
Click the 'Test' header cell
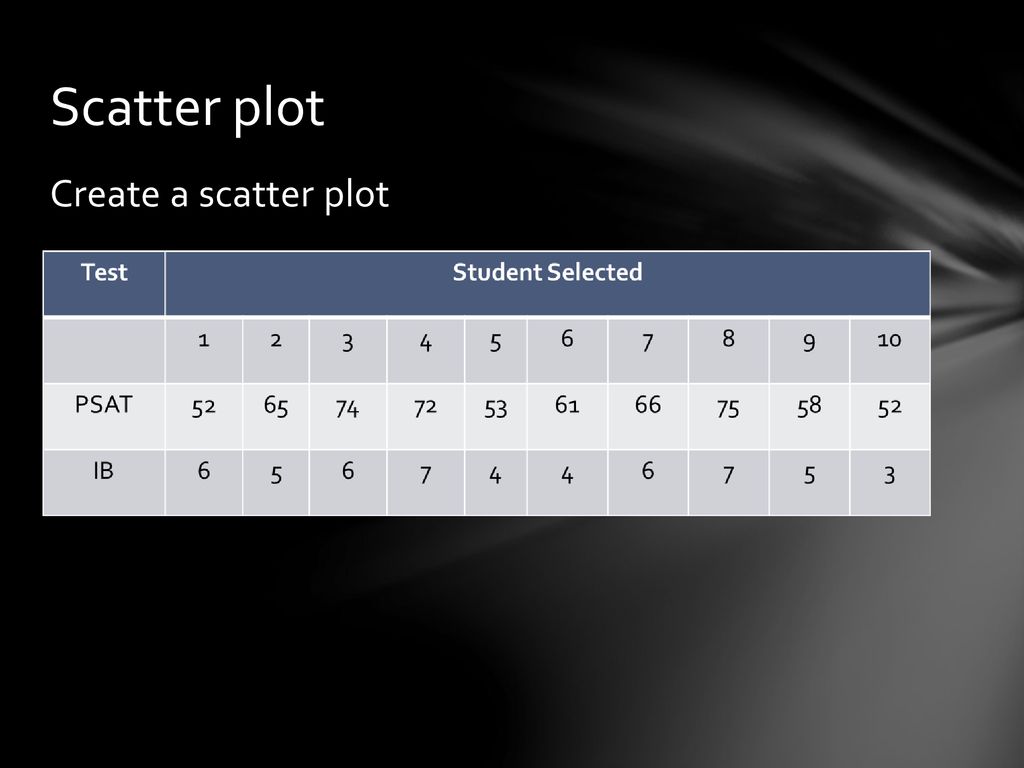click(104, 273)
